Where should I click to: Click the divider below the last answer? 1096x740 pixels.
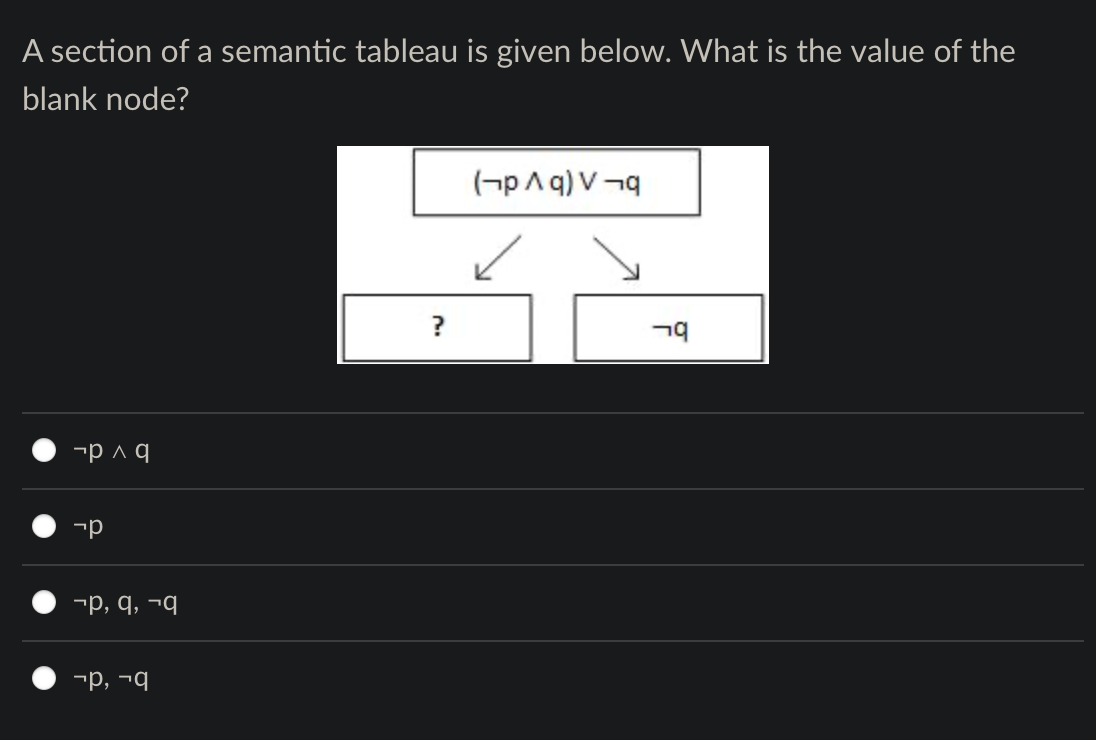pos(548,715)
